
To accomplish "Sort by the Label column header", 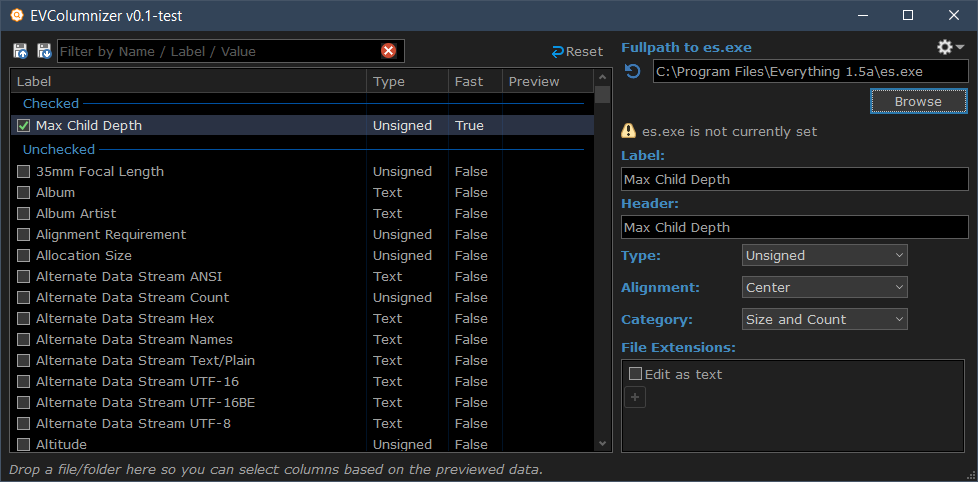I will (188, 81).
